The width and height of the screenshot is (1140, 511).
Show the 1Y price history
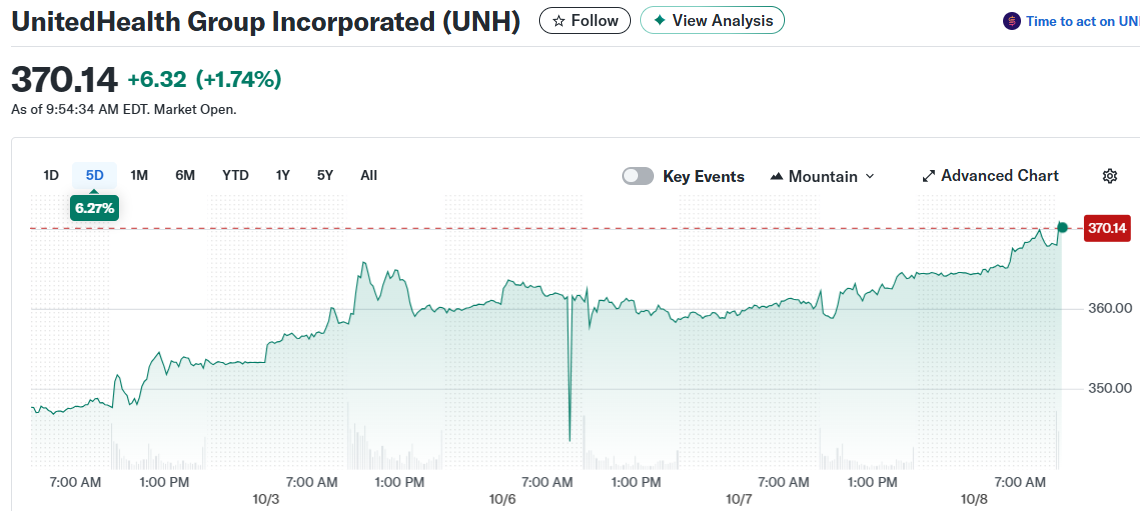pos(283,175)
